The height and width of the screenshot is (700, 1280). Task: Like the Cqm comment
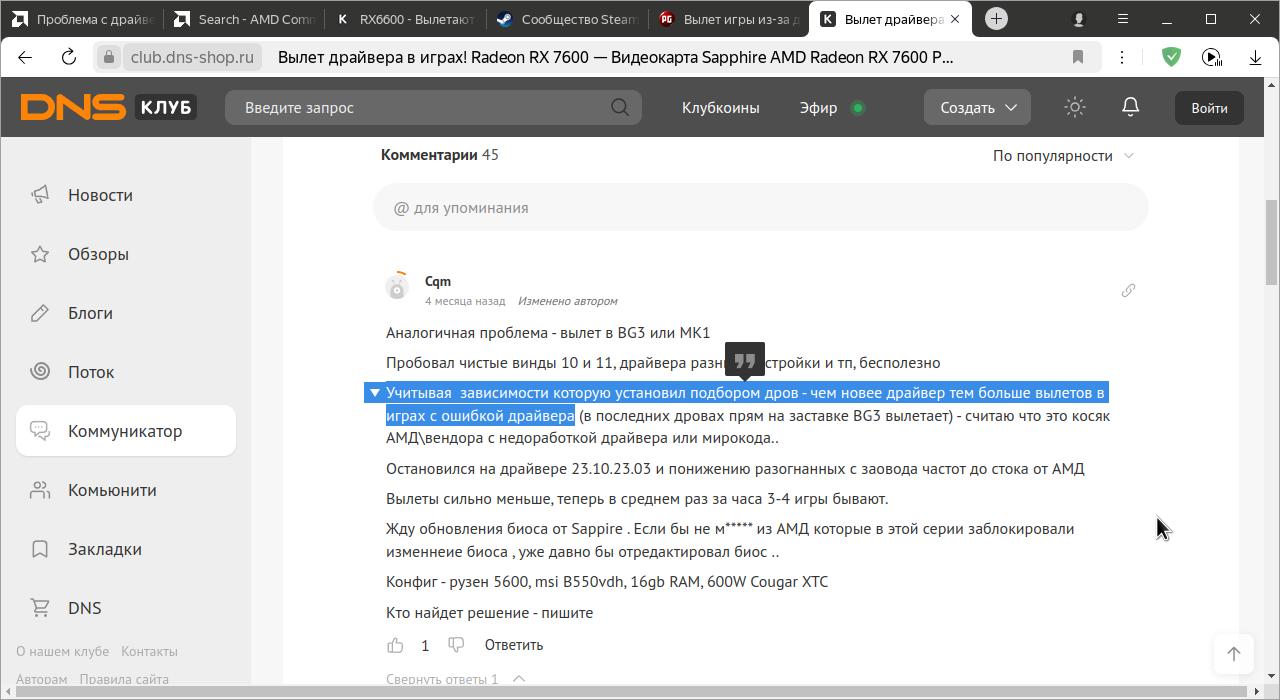click(x=396, y=645)
